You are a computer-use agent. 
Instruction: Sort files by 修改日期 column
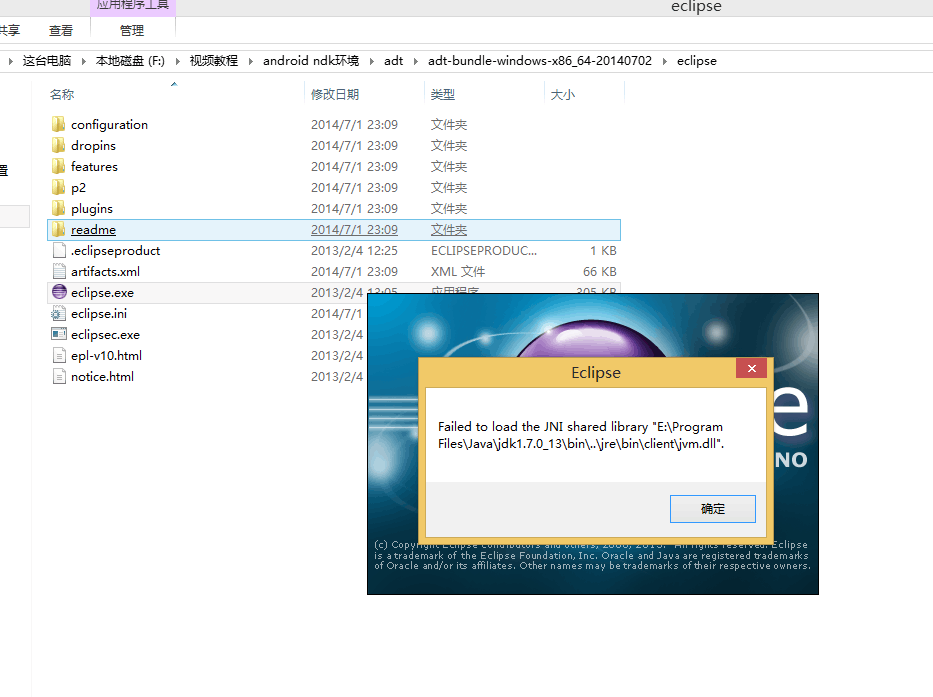pyautogui.click(x=334, y=94)
